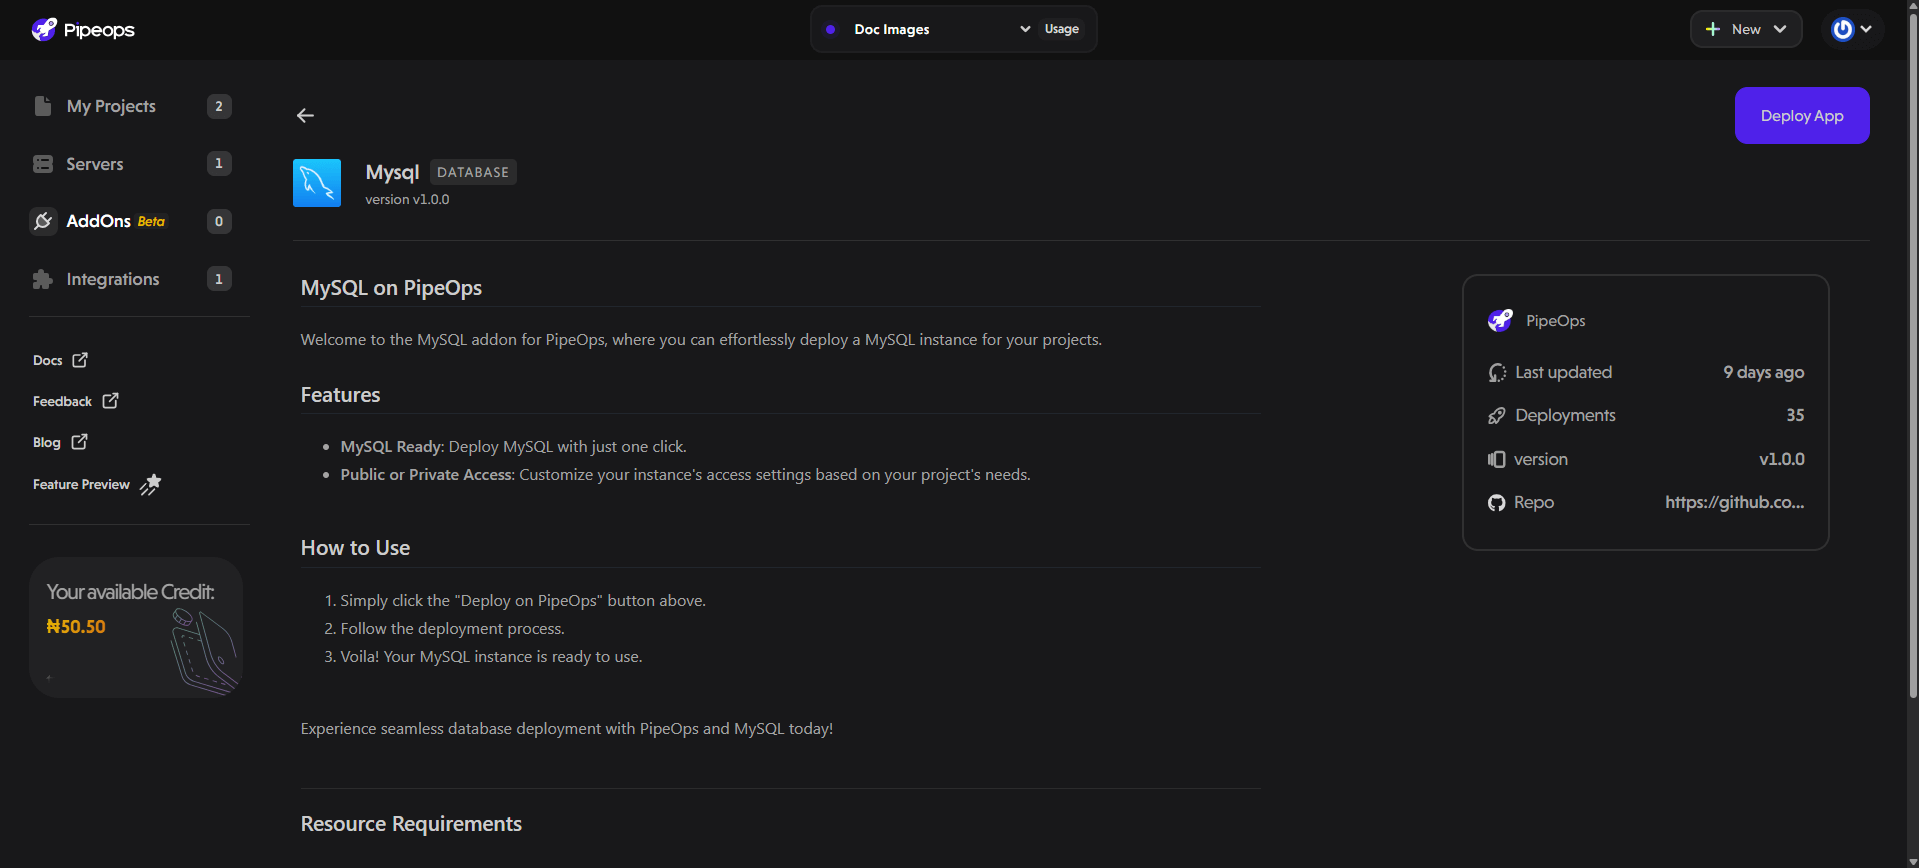Click the My Projects document icon
The height and width of the screenshot is (868, 1919).
[42, 106]
